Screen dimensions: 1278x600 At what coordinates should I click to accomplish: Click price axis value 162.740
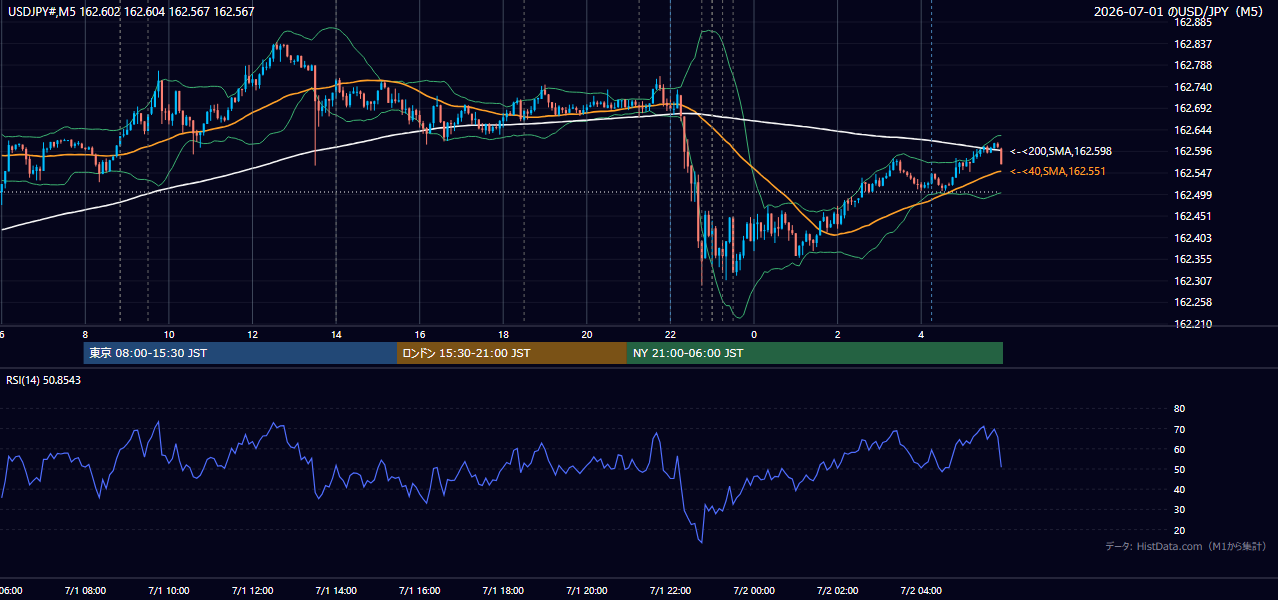pos(1192,87)
